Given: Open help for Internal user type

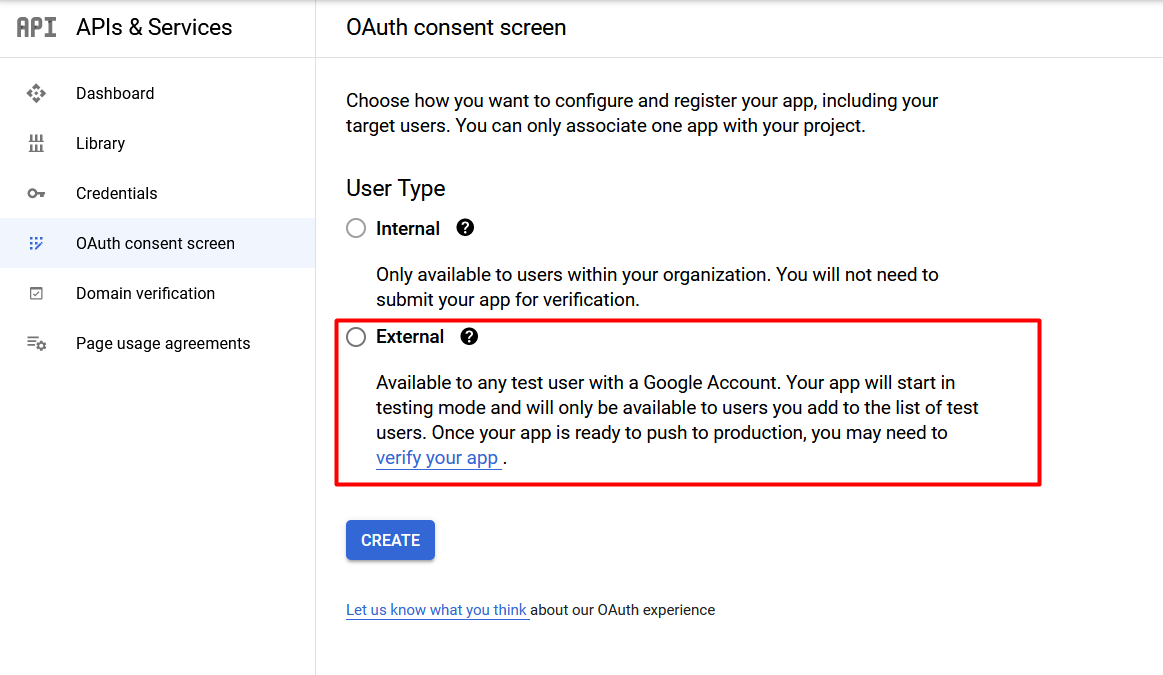Looking at the screenshot, I should click(465, 228).
